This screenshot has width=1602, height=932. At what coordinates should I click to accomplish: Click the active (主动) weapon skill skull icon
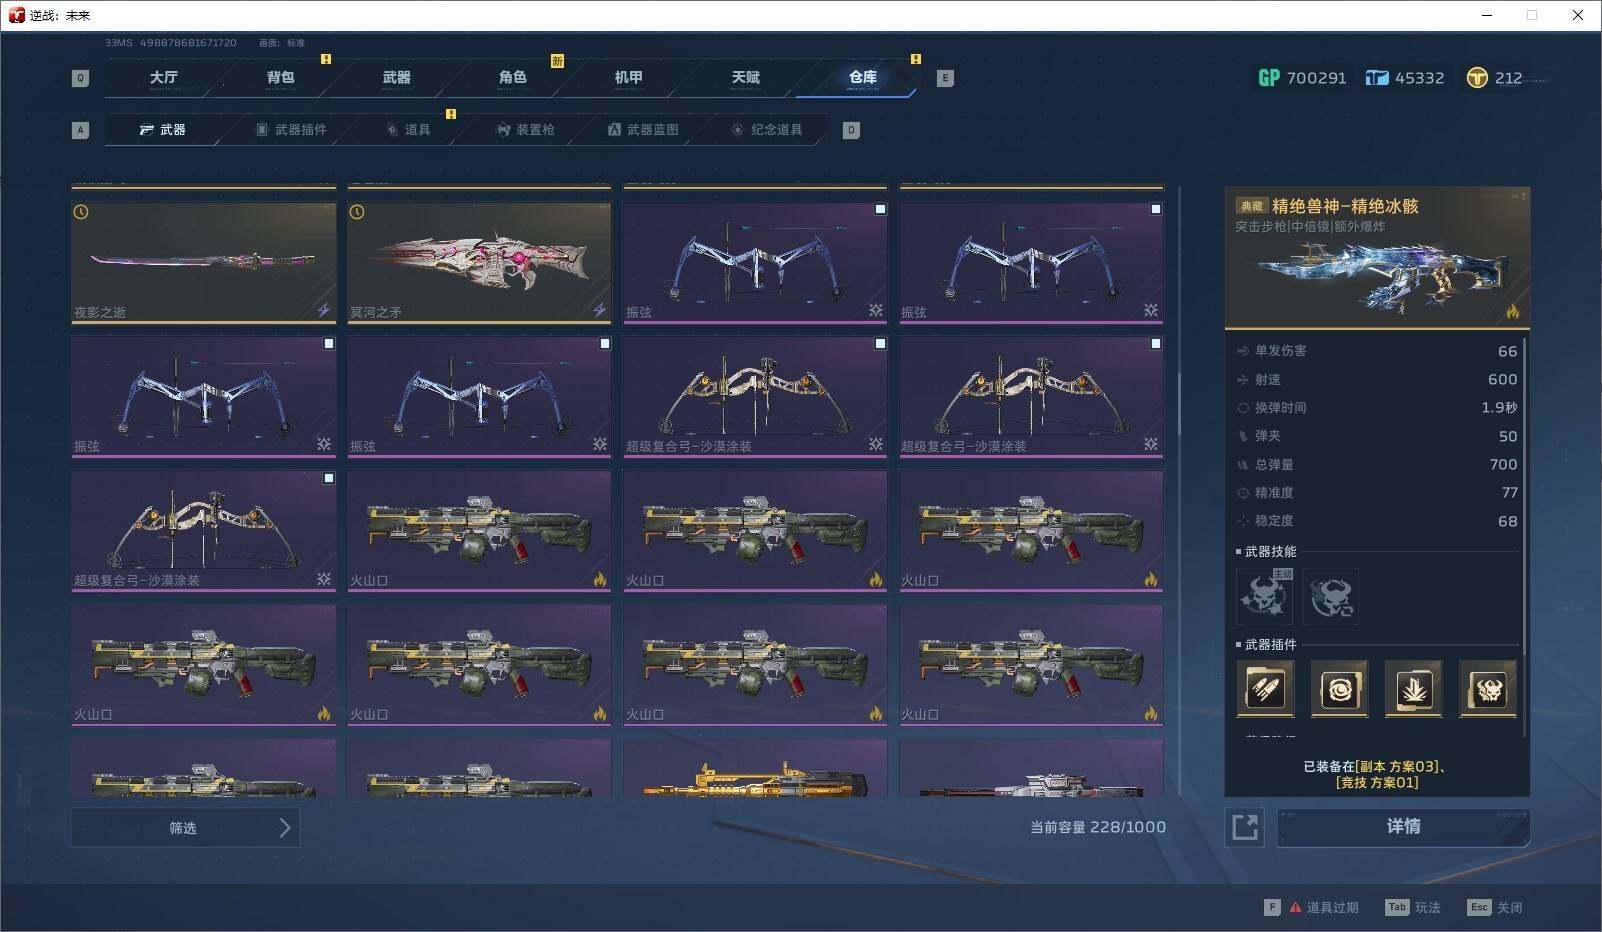tap(1264, 596)
